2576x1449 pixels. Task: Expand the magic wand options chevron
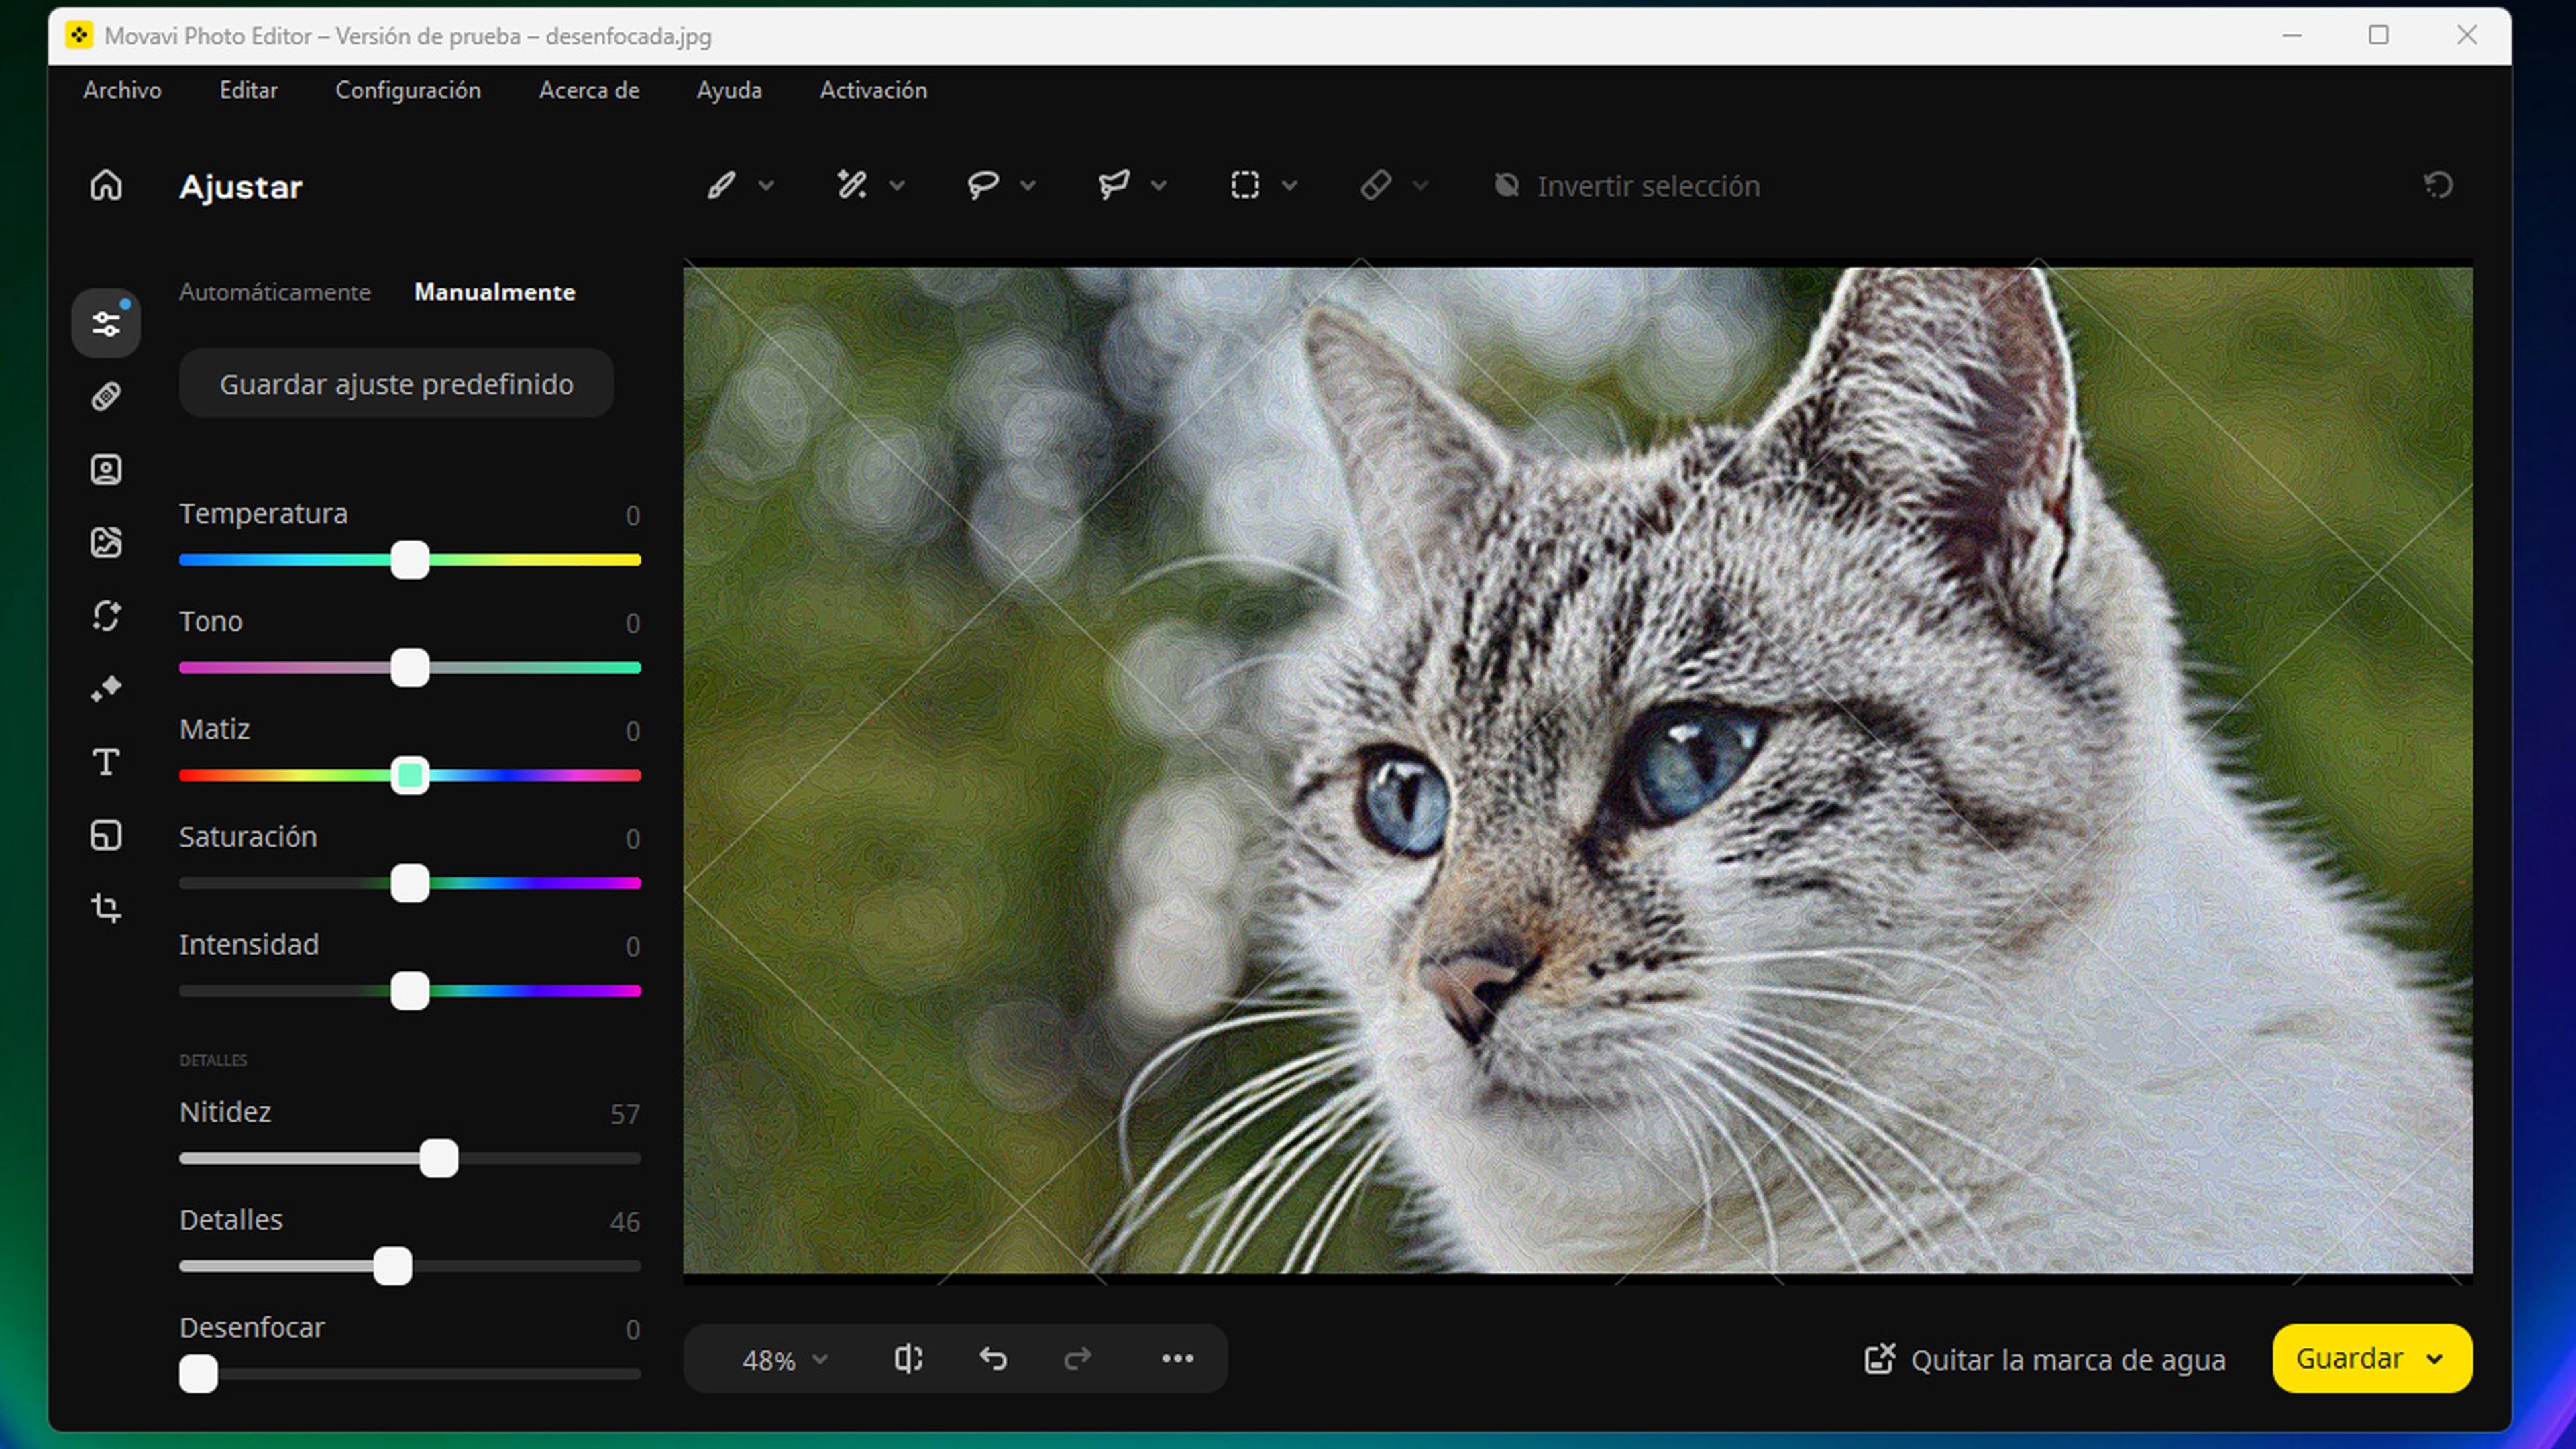898,185
